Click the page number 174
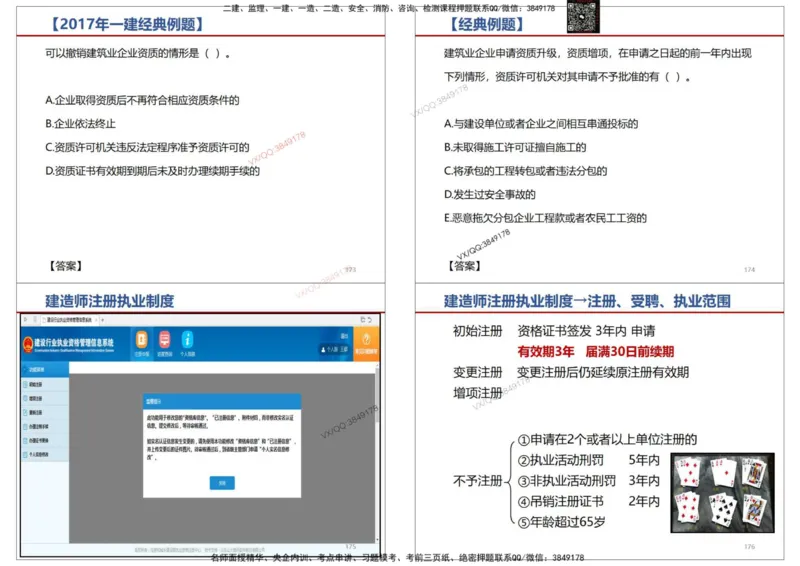Image resolution: width=800 pixels, height=566 pixels. click(x=749, y=269)
